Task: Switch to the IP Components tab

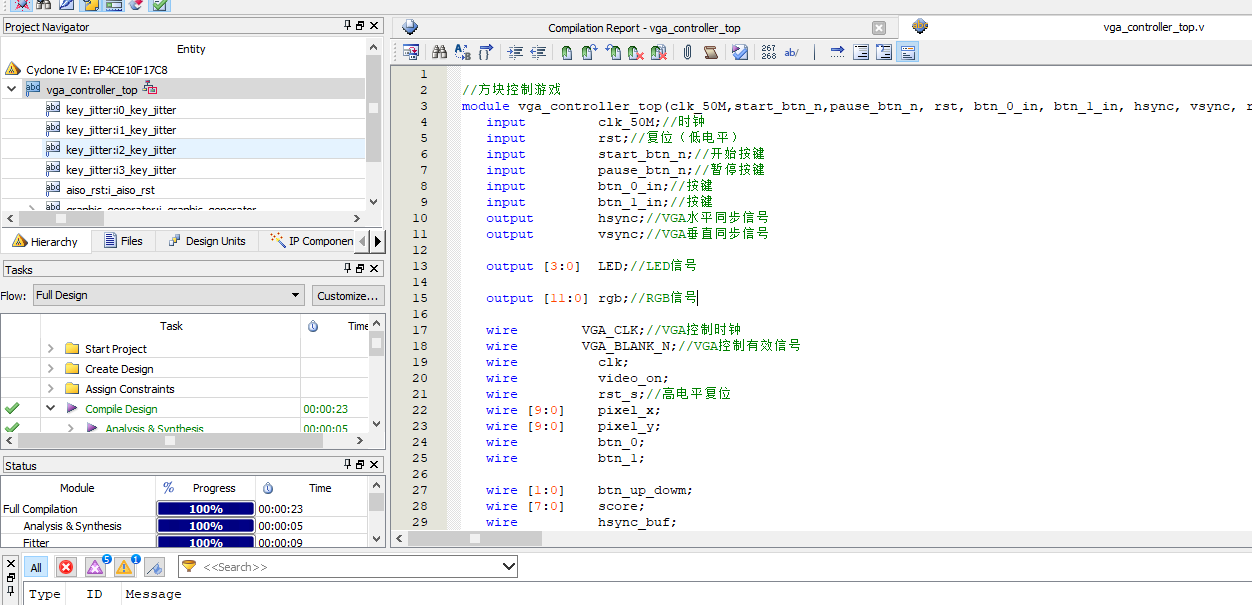Action: (311, 241)
